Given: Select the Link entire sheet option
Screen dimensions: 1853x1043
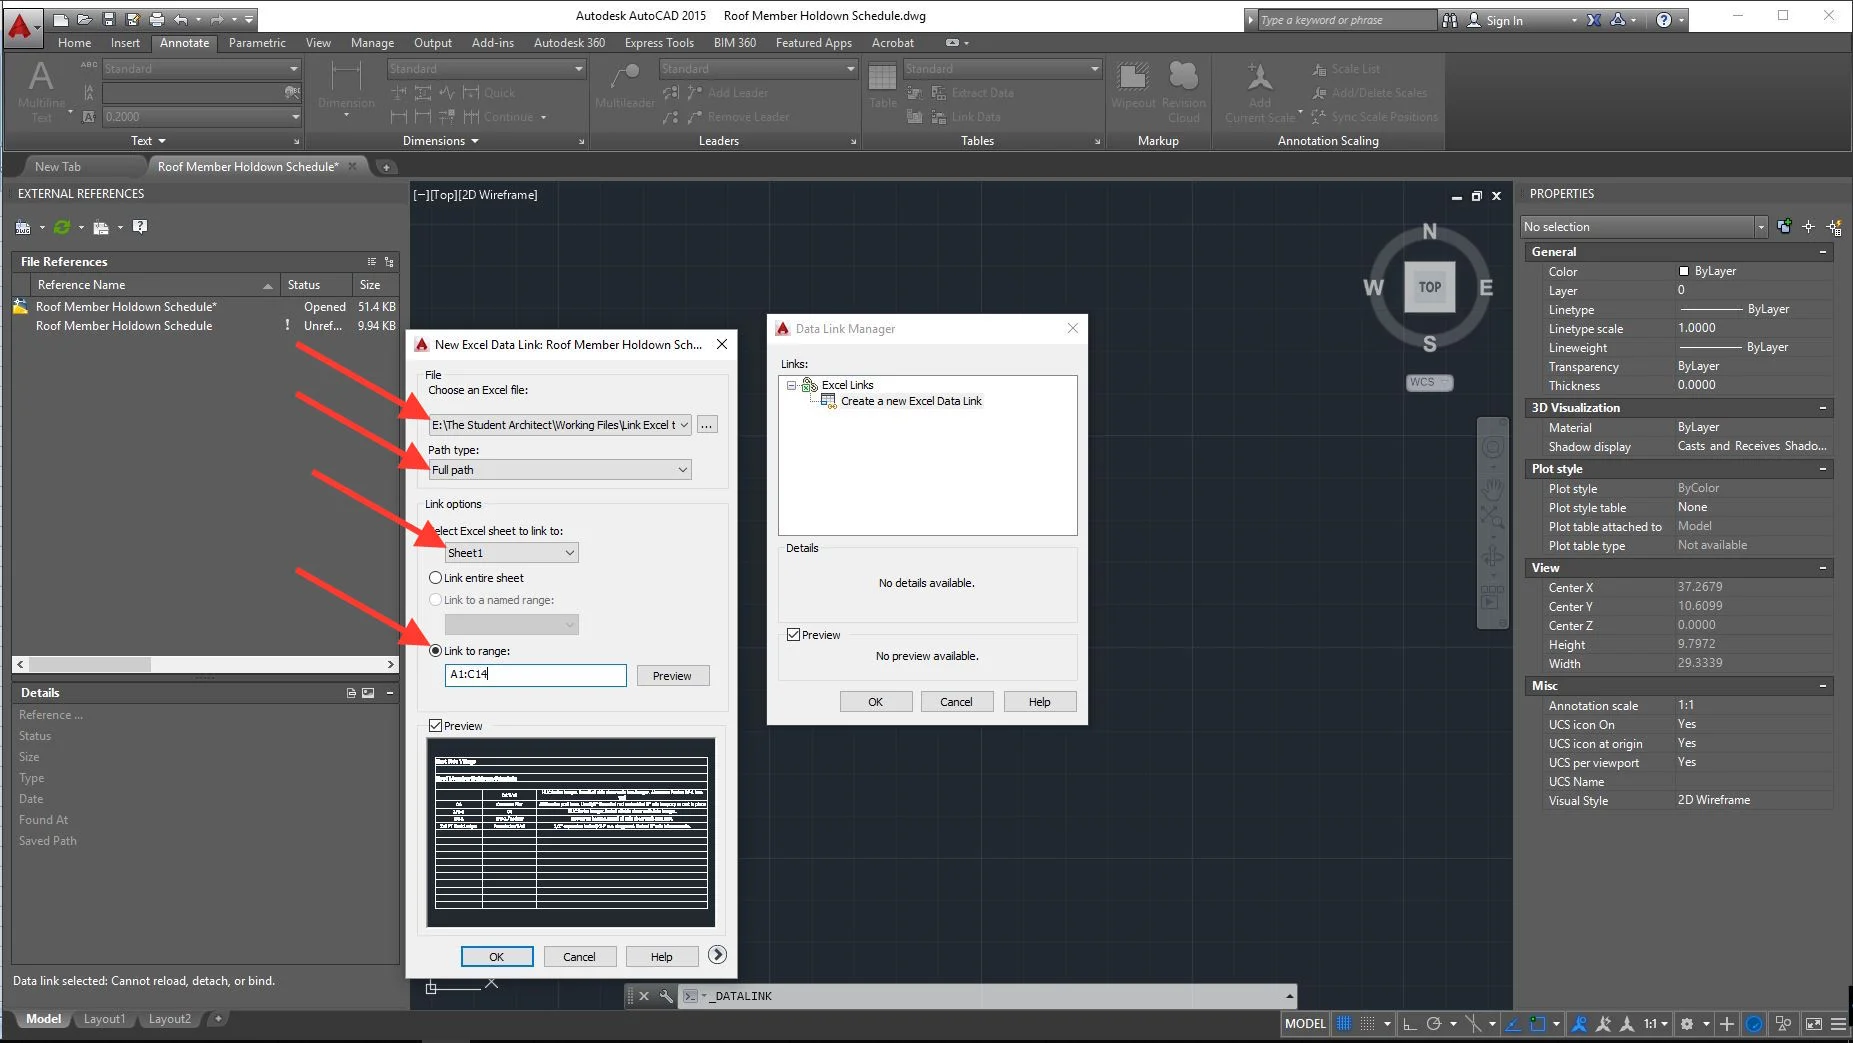Looking at the screenshot, I should pyautogui.click(x=436, y=577).
